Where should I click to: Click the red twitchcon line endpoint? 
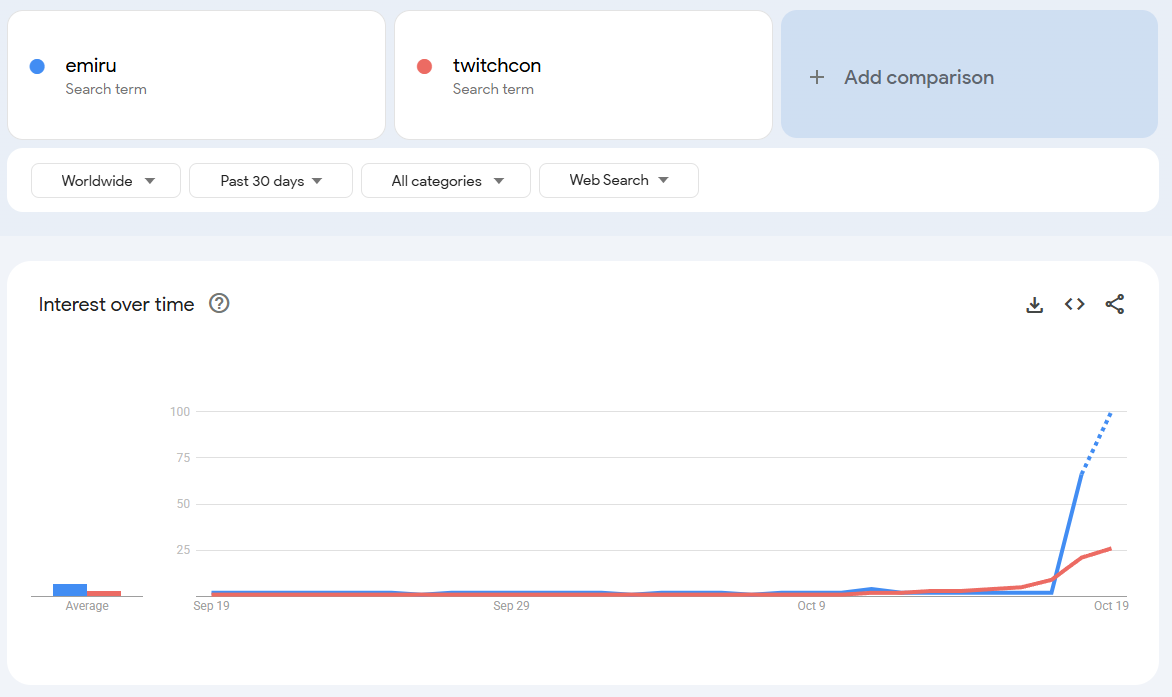(x=1110, y=548)
